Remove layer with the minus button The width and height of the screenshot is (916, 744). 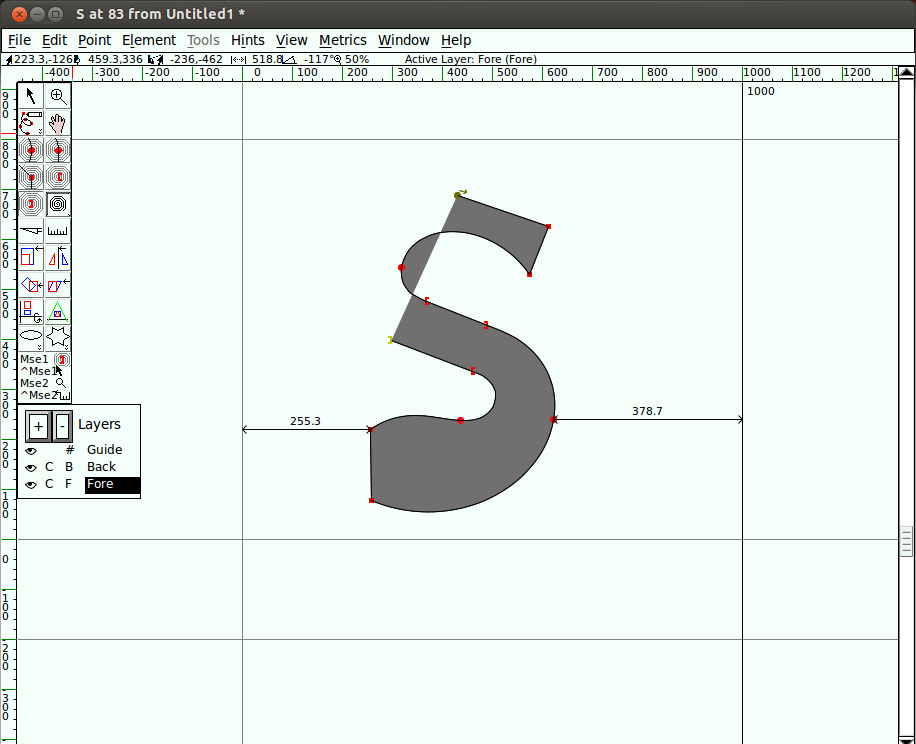coord(63,426)
